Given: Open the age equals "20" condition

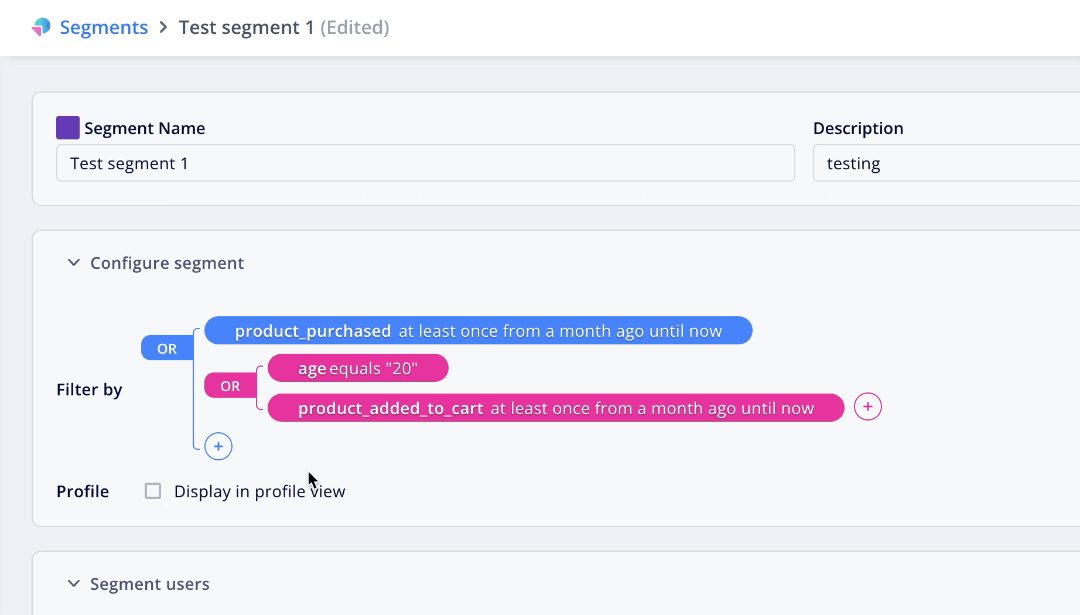Looking at the screenshot, I should tap(358, 368).
